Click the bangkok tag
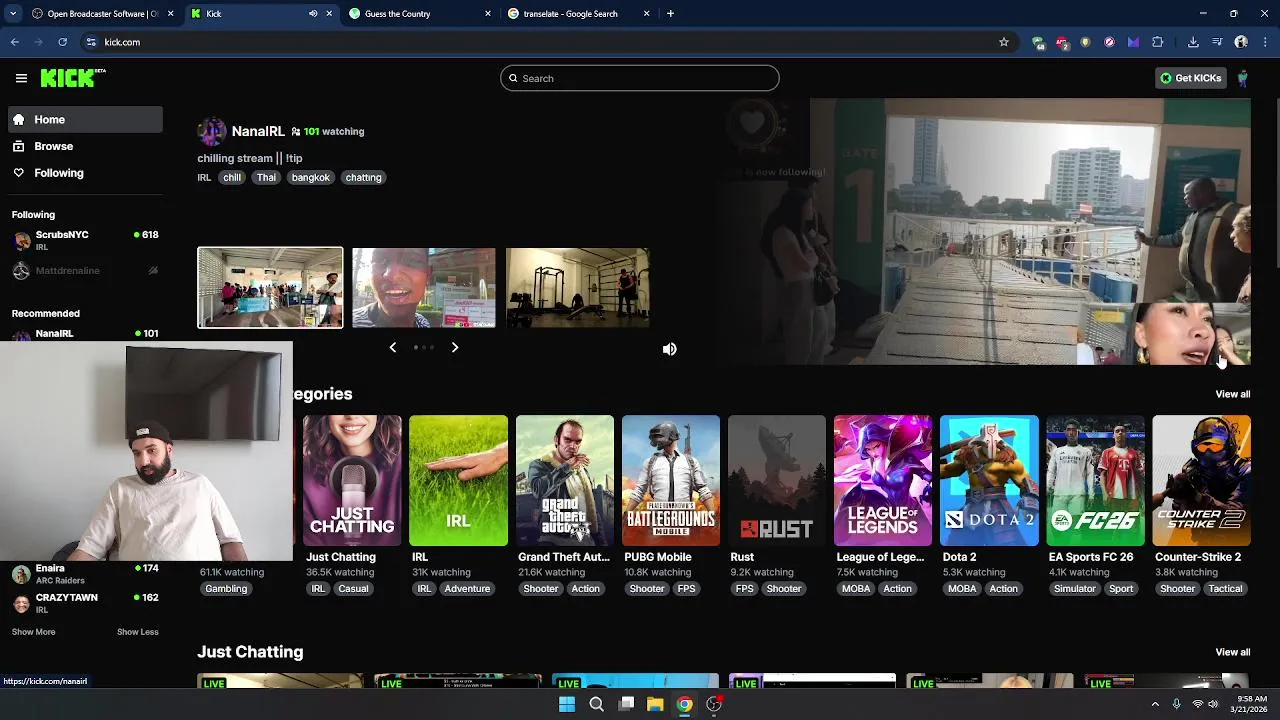 click(310, 177)
